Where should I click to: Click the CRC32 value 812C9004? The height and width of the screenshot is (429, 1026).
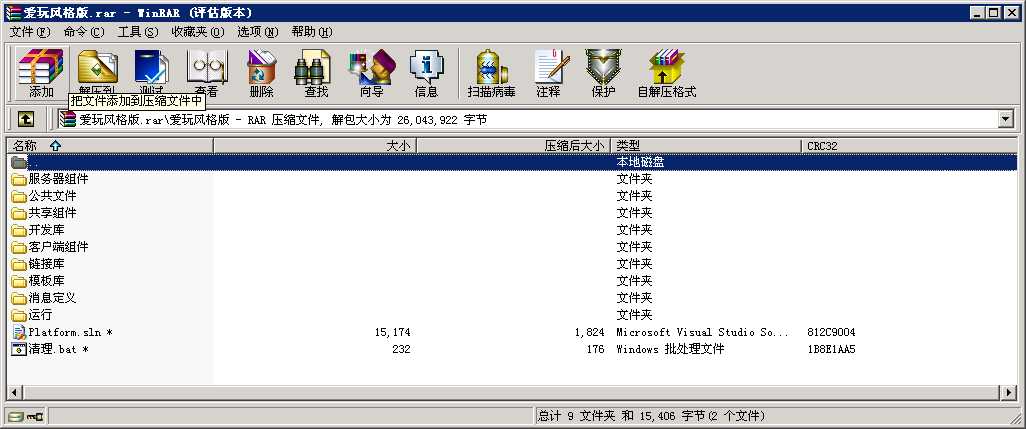click(831, 332)
